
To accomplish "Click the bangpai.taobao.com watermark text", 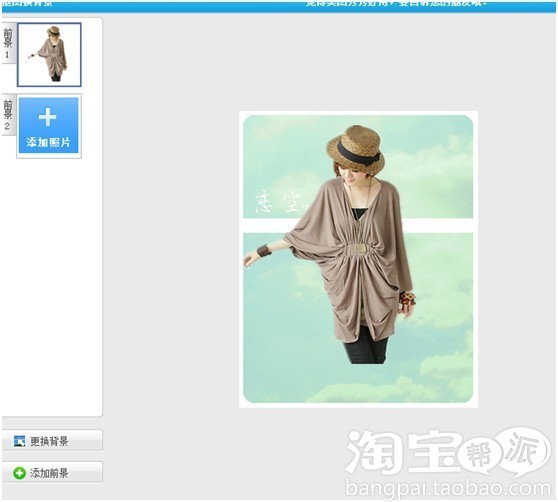I will (x=448, y=488).
